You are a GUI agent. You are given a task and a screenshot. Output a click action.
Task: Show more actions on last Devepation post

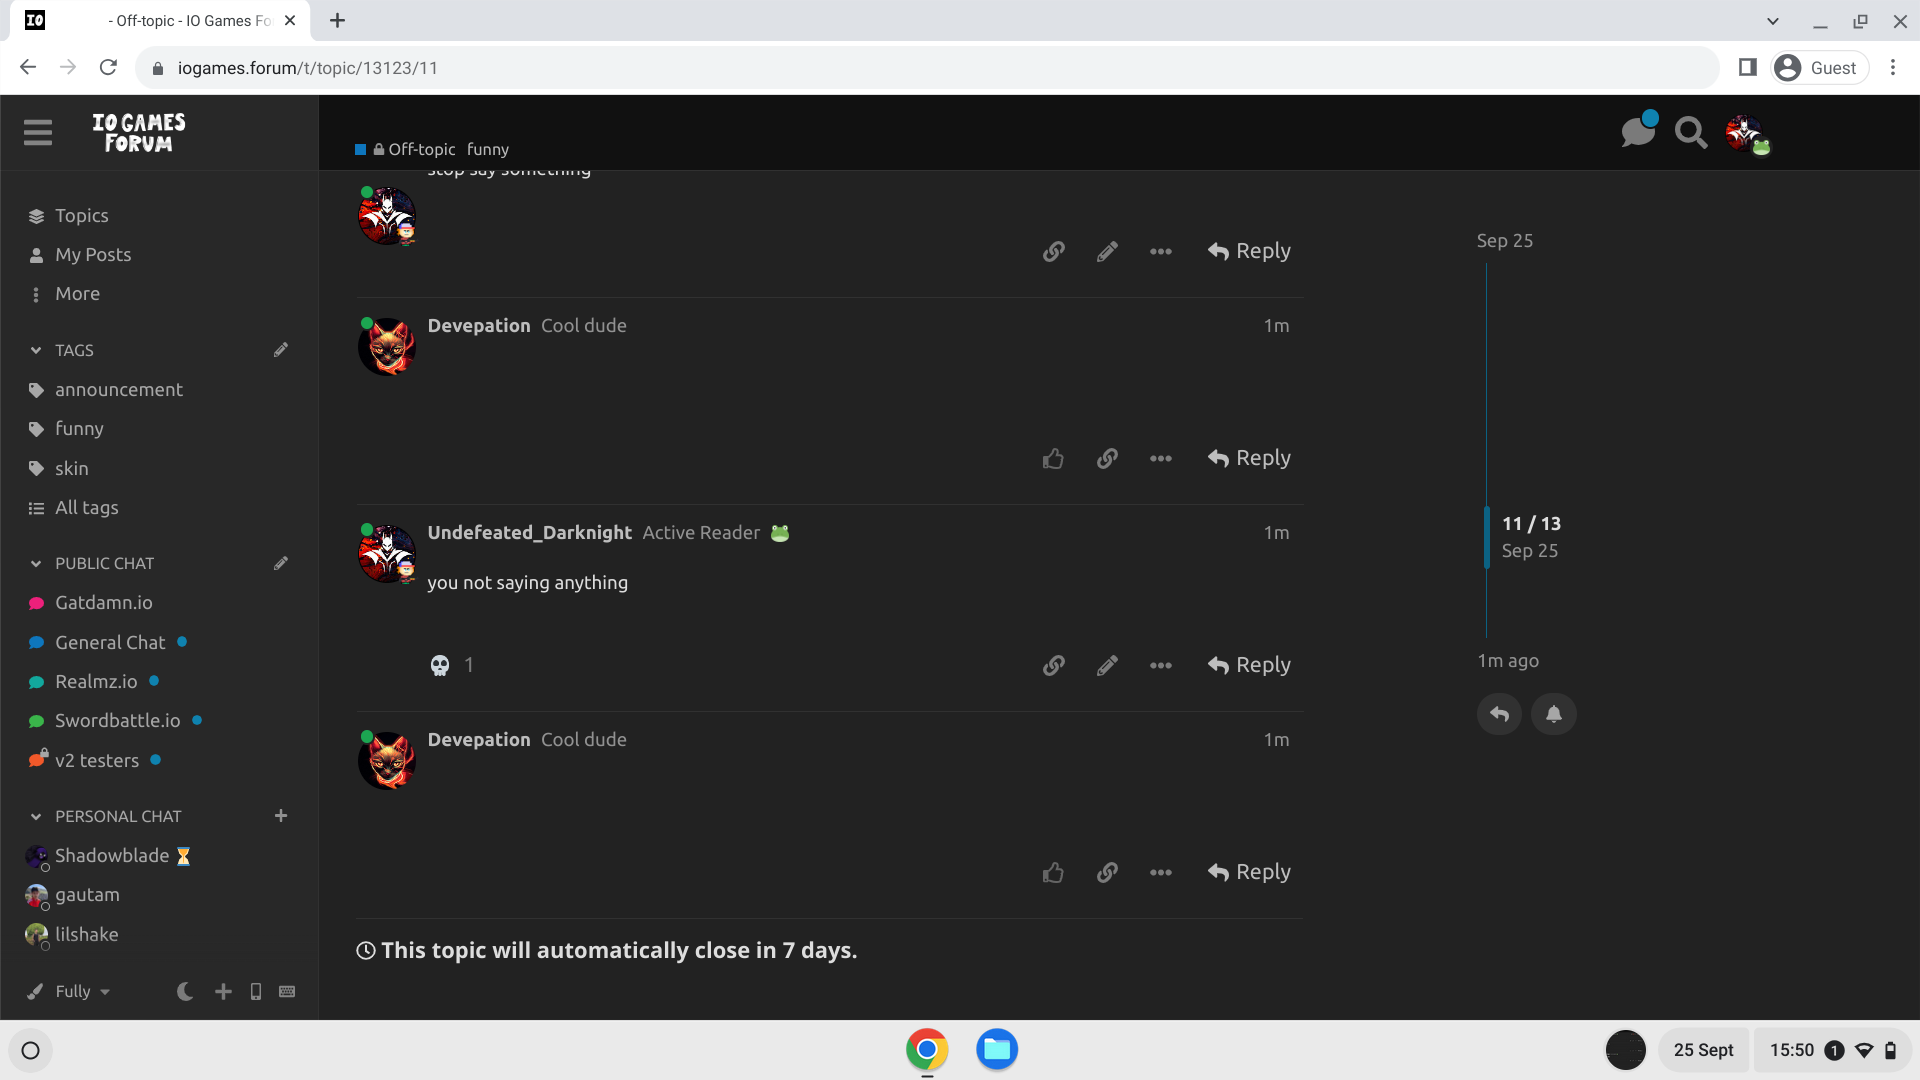tap(1160, 872)
